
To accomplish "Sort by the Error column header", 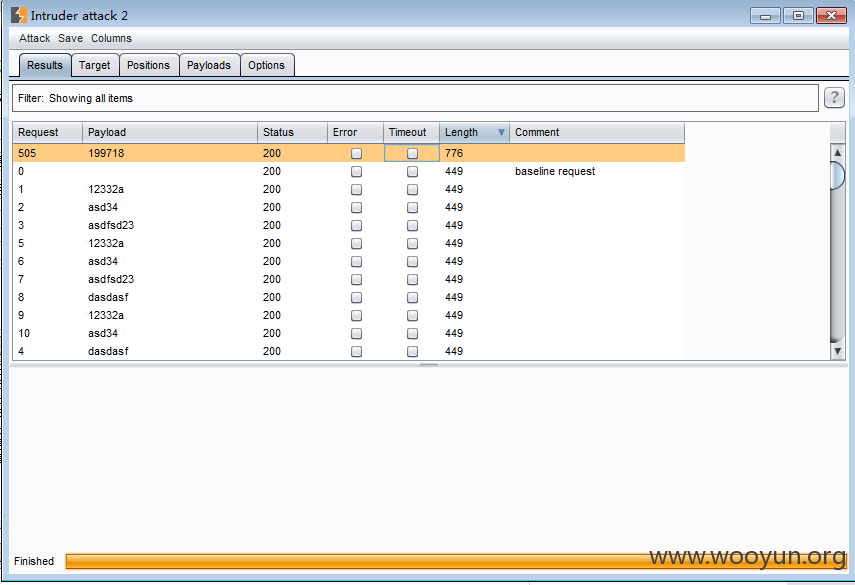I will tap(355, 132).
